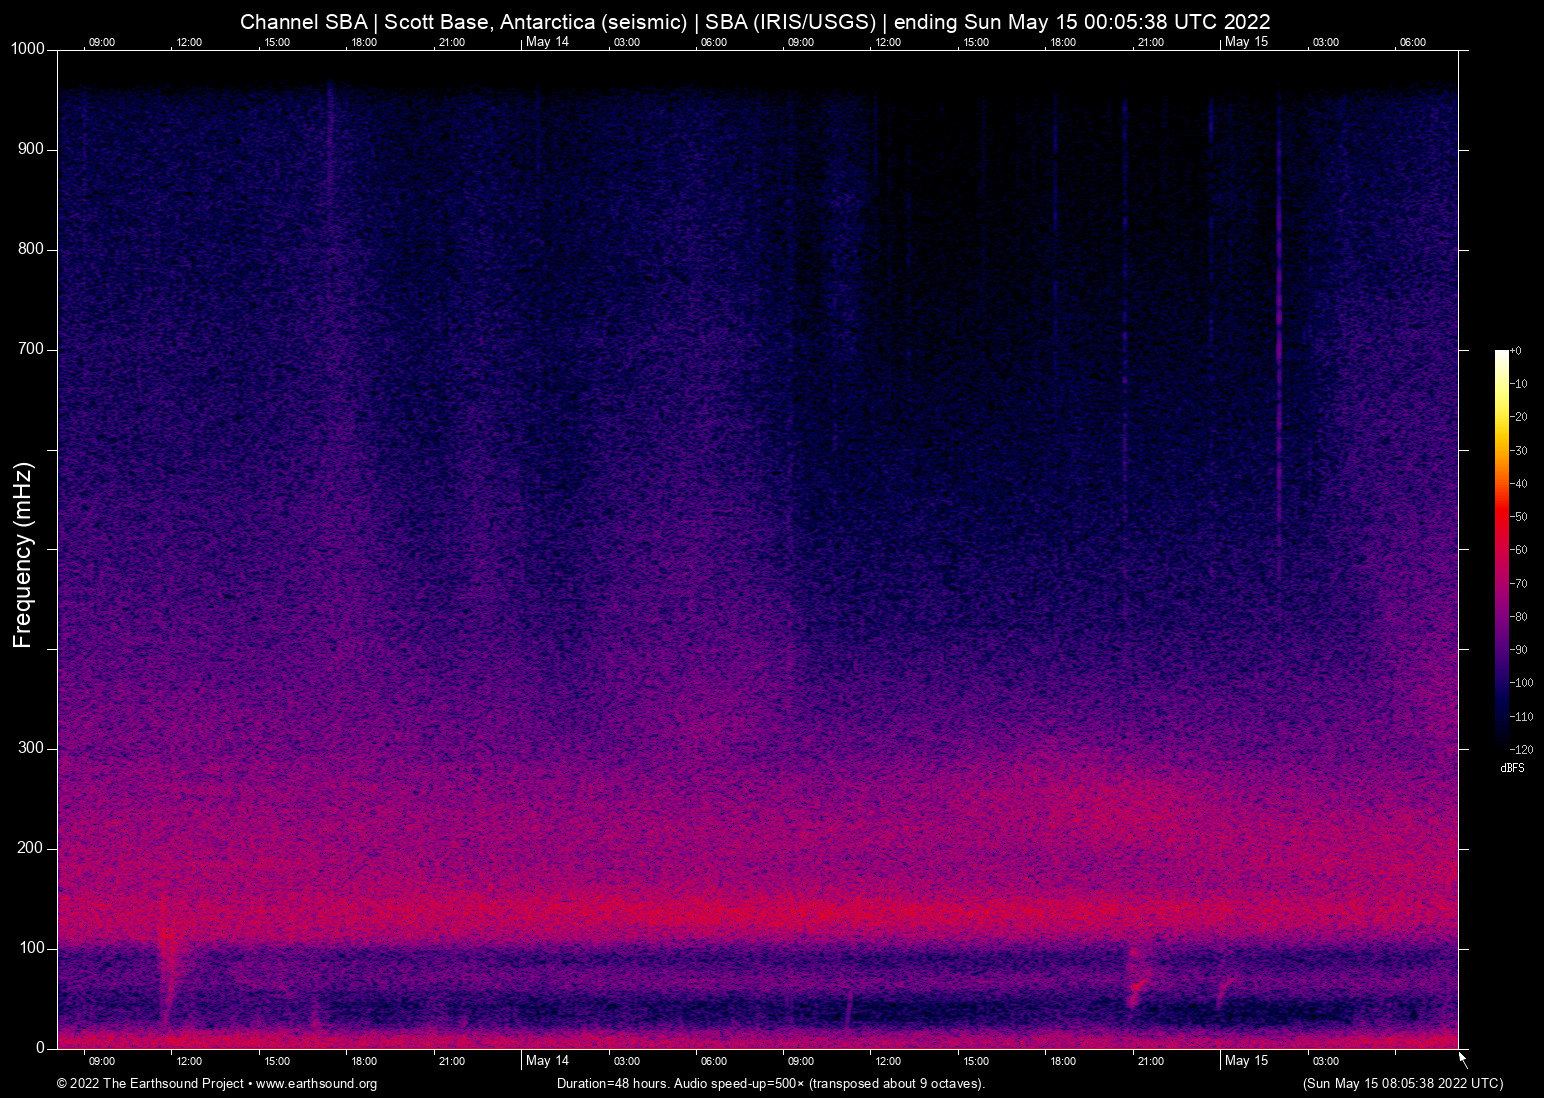Click the 700 frequency axis label
The height and width of the screenshot is (1098, 1544).
tap(31, 349)
